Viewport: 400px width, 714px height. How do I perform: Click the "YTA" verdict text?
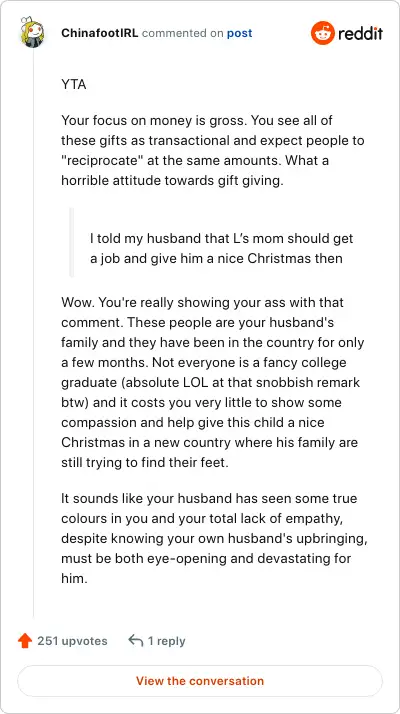[74, 85]
